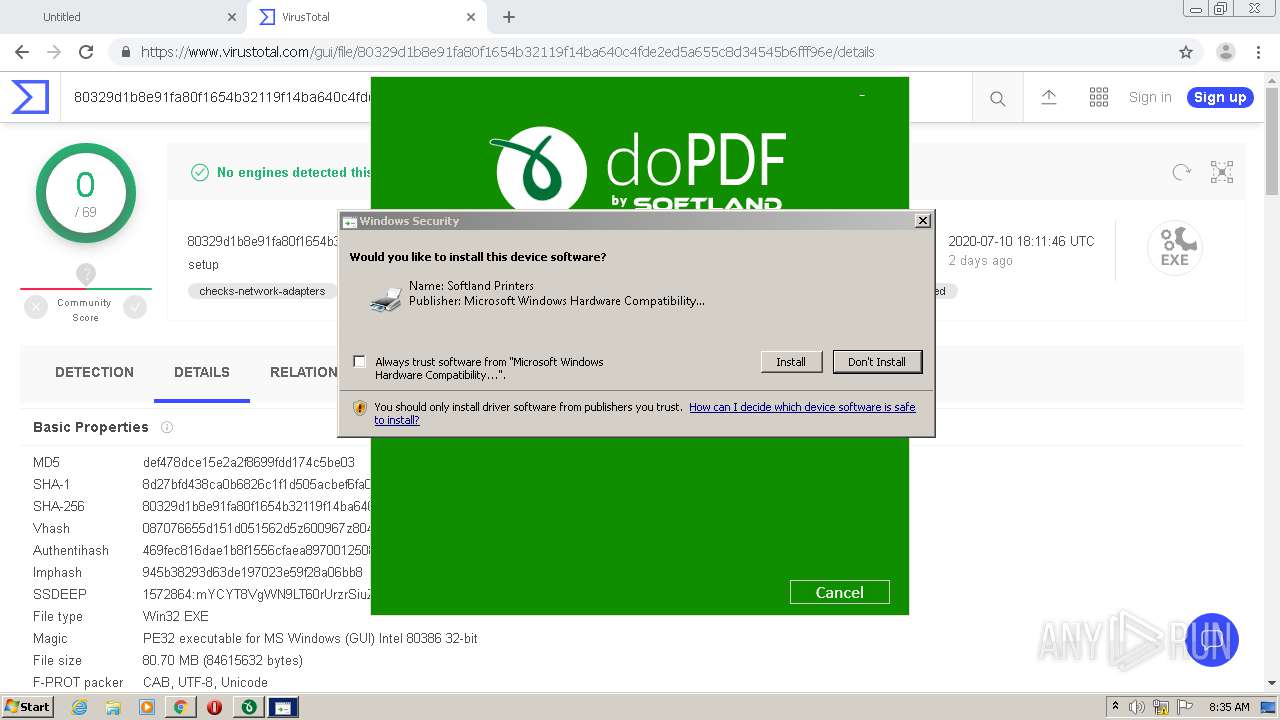1280x720 pixels.
Task: Click the MD5 hash value
Action: click(249, 462)
